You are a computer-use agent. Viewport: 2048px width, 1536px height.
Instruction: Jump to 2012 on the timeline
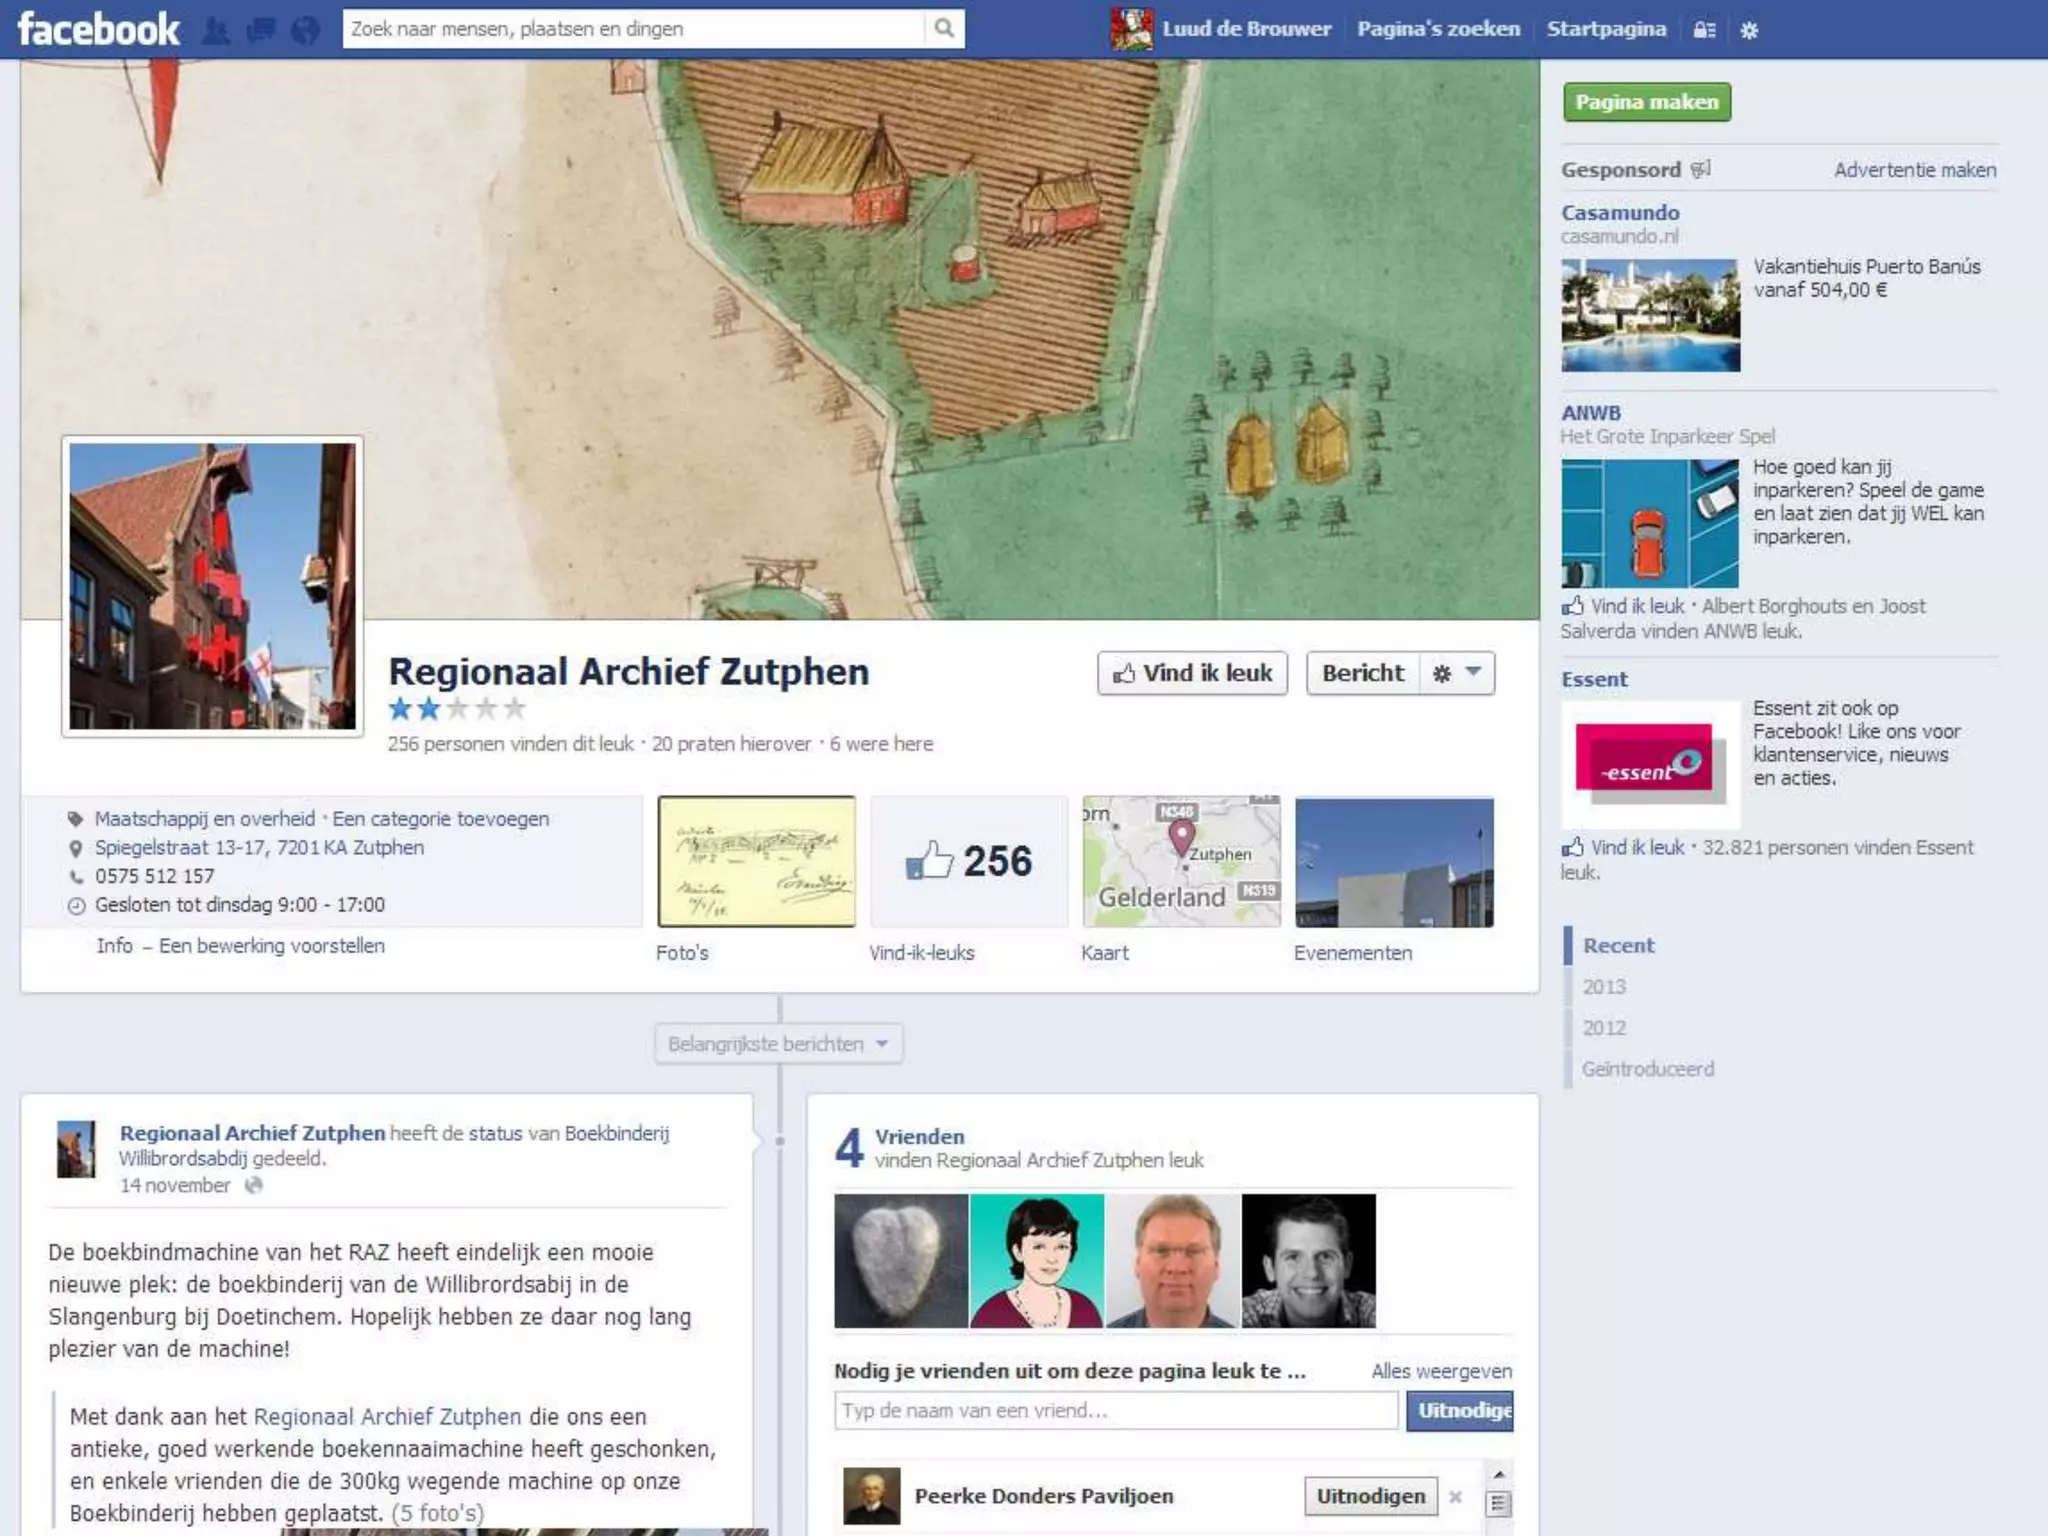pos(1604,1028)
